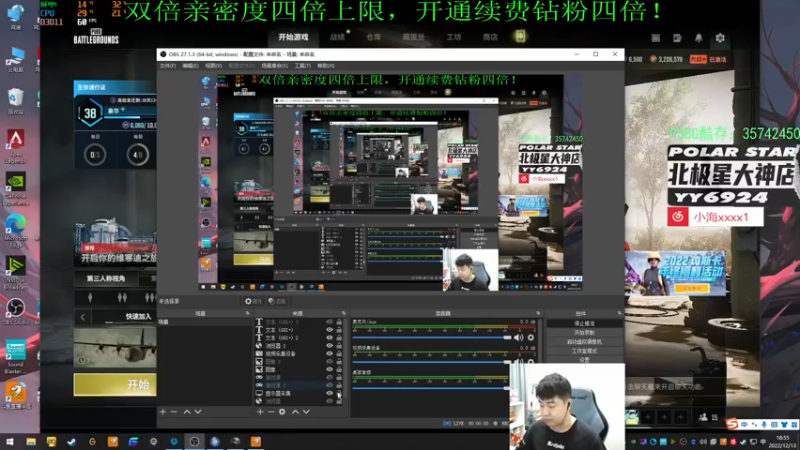Click PUBG back chevron beside 快速加入
Image resolution: width=800 pixels, height=450 pixels.
tap(83, 317)
